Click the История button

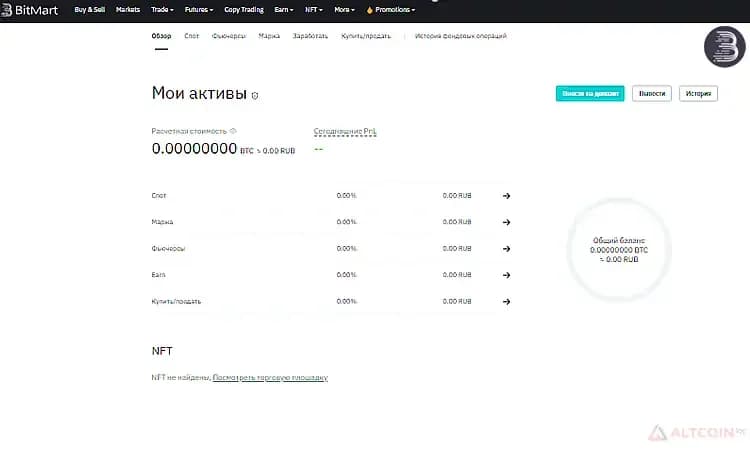(698, 93)
